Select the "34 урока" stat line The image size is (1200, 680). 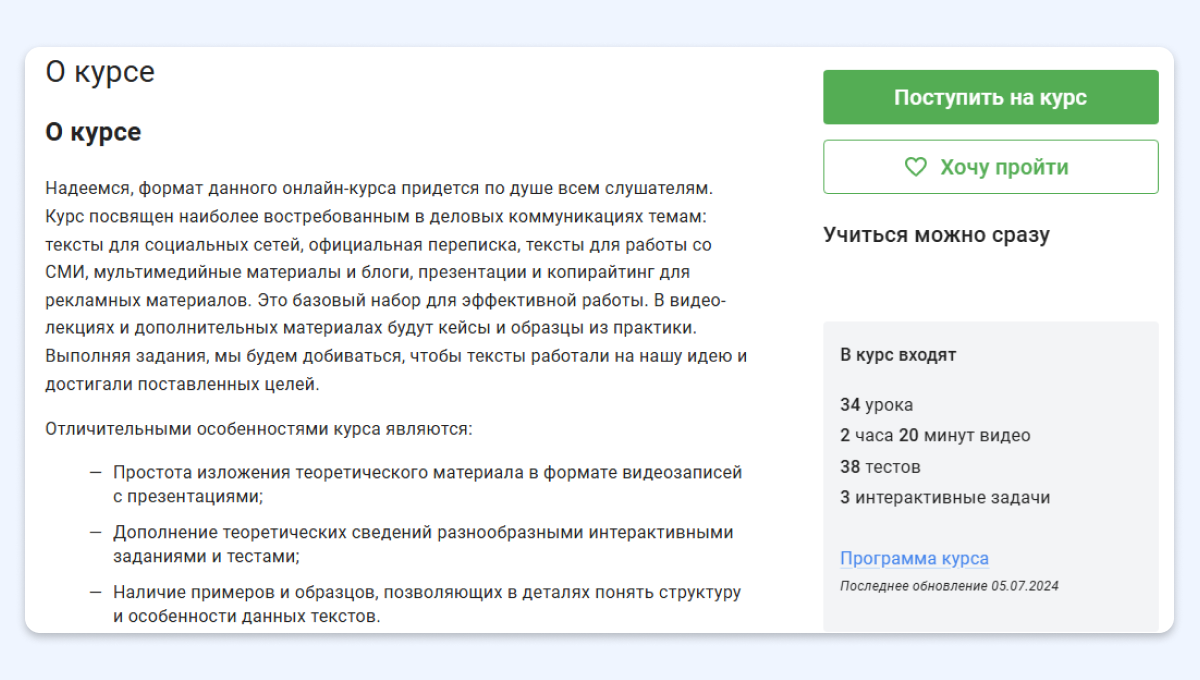876,405
